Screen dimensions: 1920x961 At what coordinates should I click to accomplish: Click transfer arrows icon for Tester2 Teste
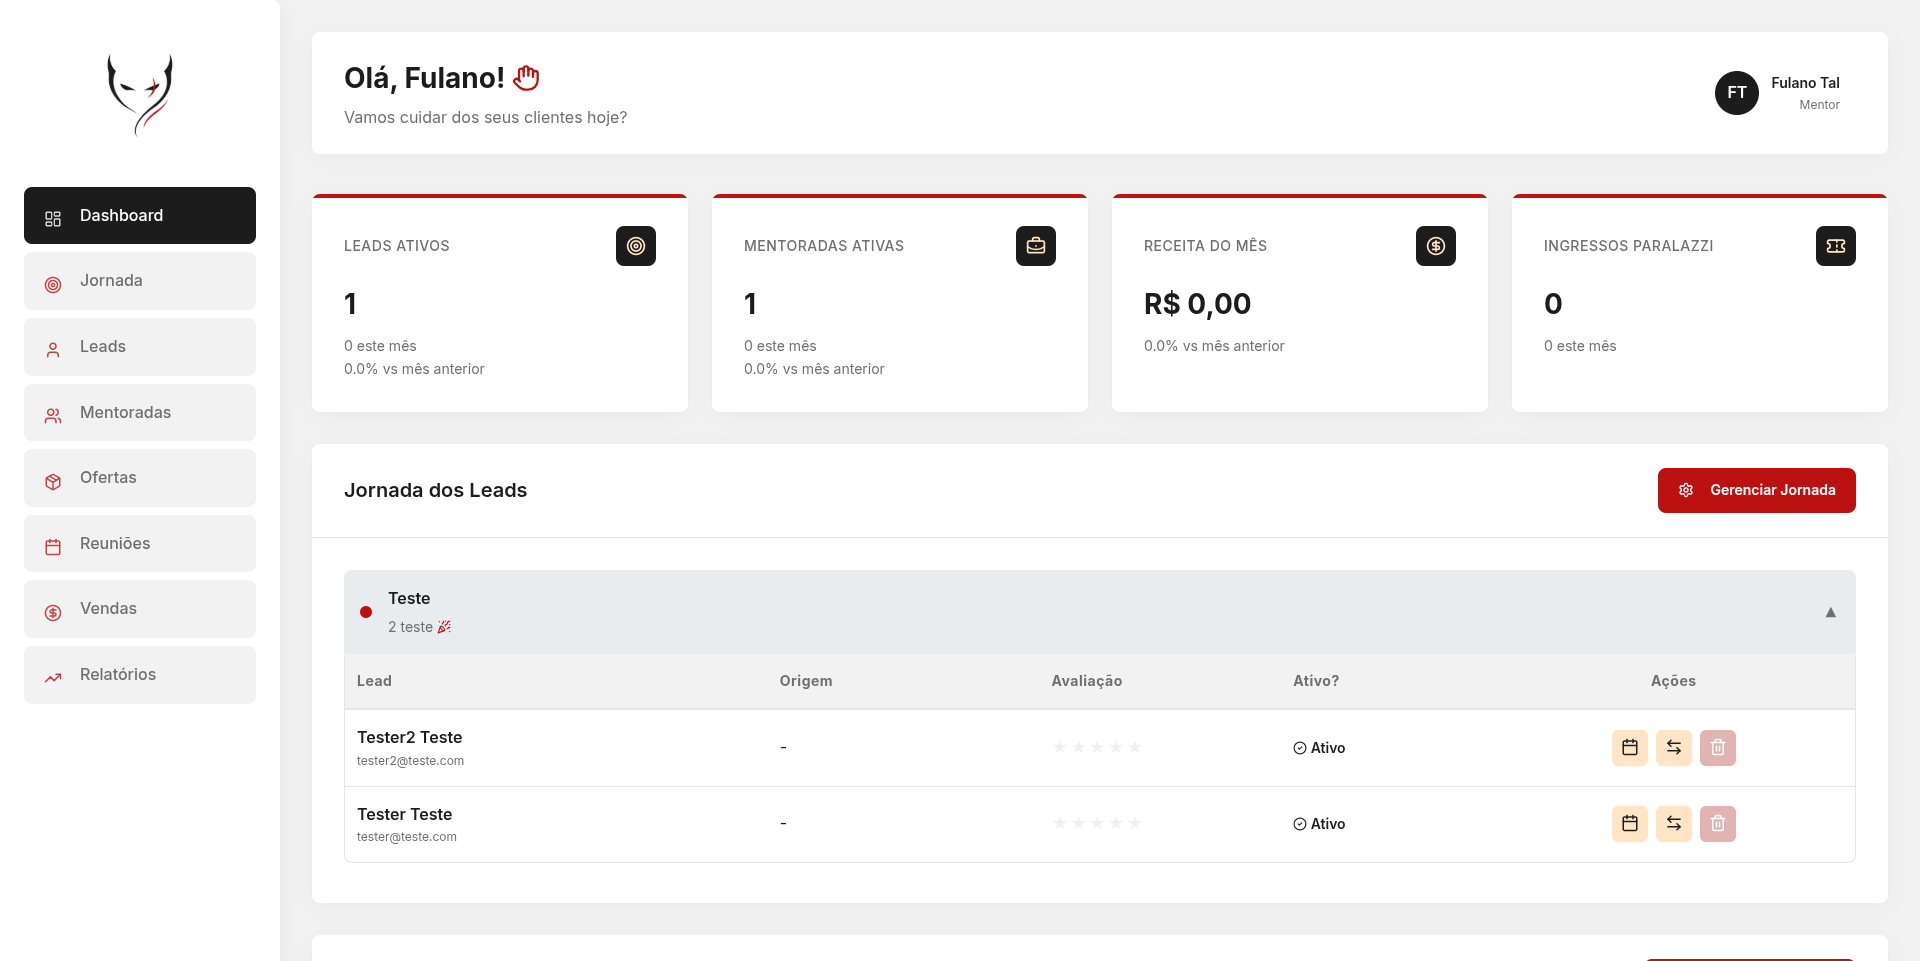click(x=1673, y=747)
